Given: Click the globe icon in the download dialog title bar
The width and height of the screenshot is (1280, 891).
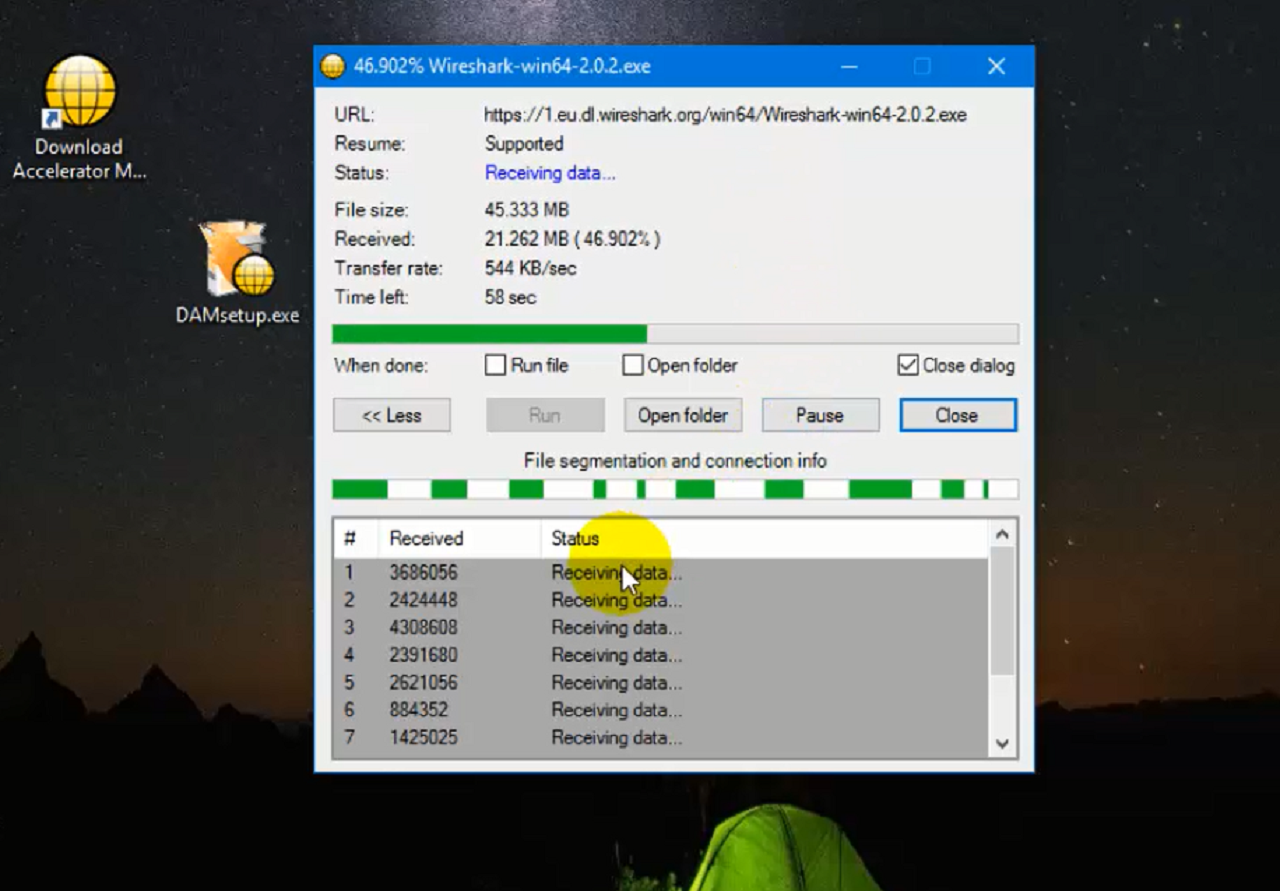Looking at the screenshot, I should (x=332, y=67).
